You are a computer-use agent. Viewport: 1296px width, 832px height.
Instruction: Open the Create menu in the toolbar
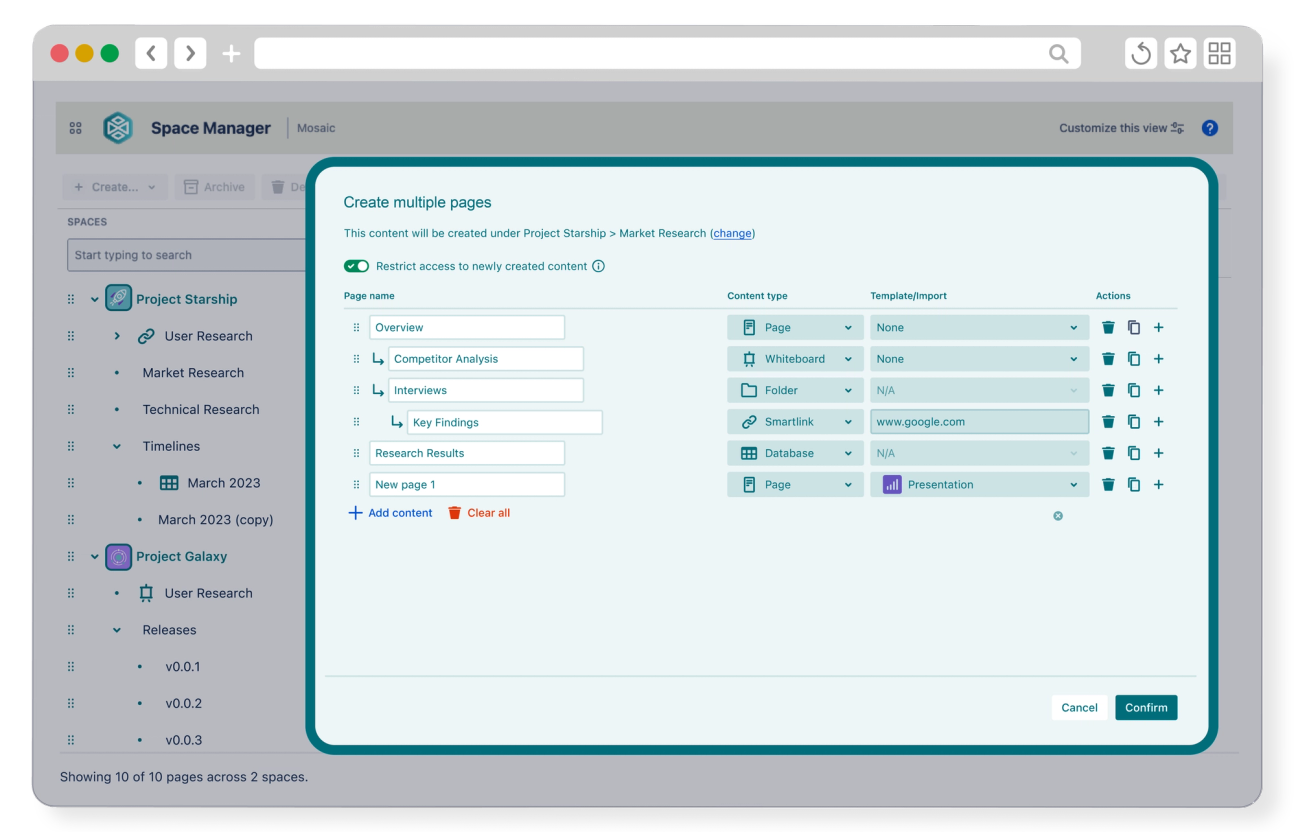pos(115,187)
